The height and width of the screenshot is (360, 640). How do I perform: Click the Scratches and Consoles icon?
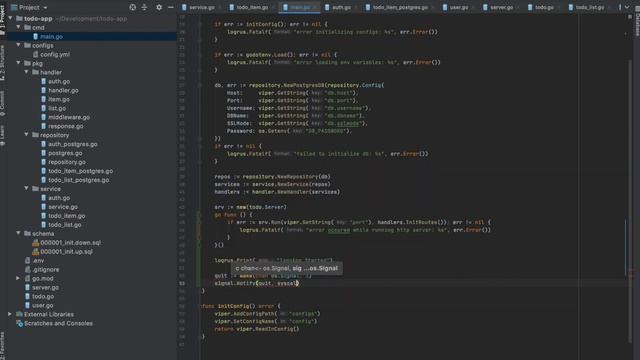(19, 323)
